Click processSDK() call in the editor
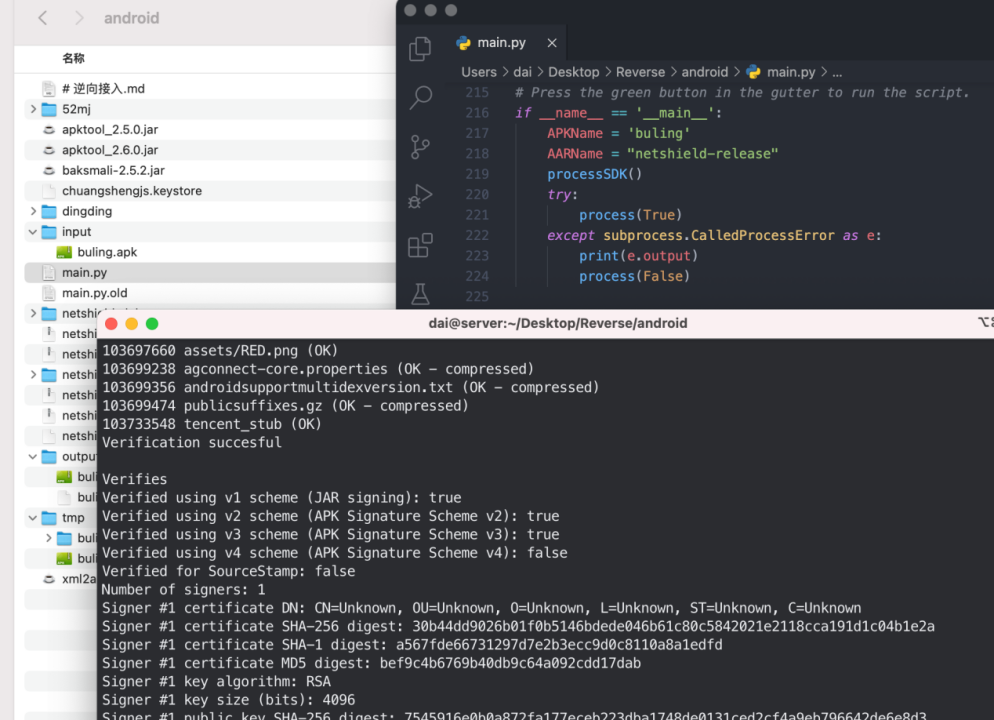This screenshot has height=720, width=994. [595, 174]
